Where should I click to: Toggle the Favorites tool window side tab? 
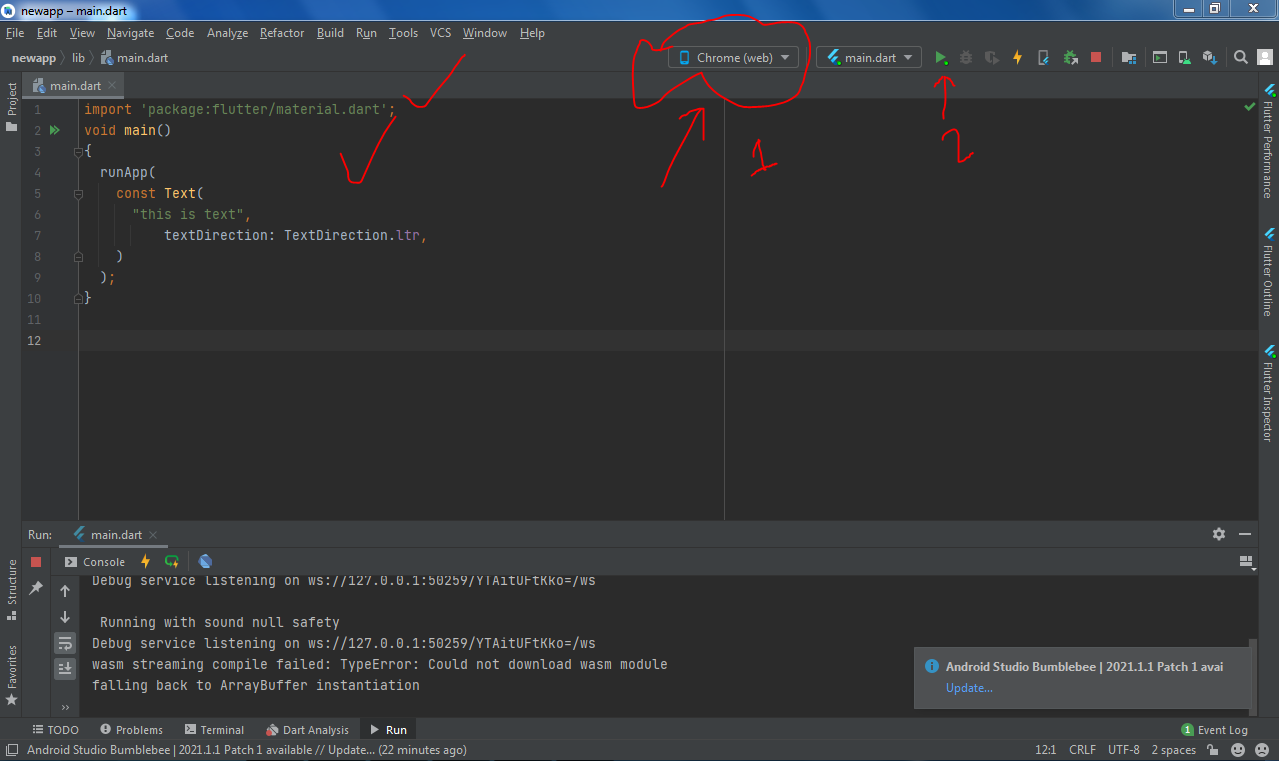11,676
